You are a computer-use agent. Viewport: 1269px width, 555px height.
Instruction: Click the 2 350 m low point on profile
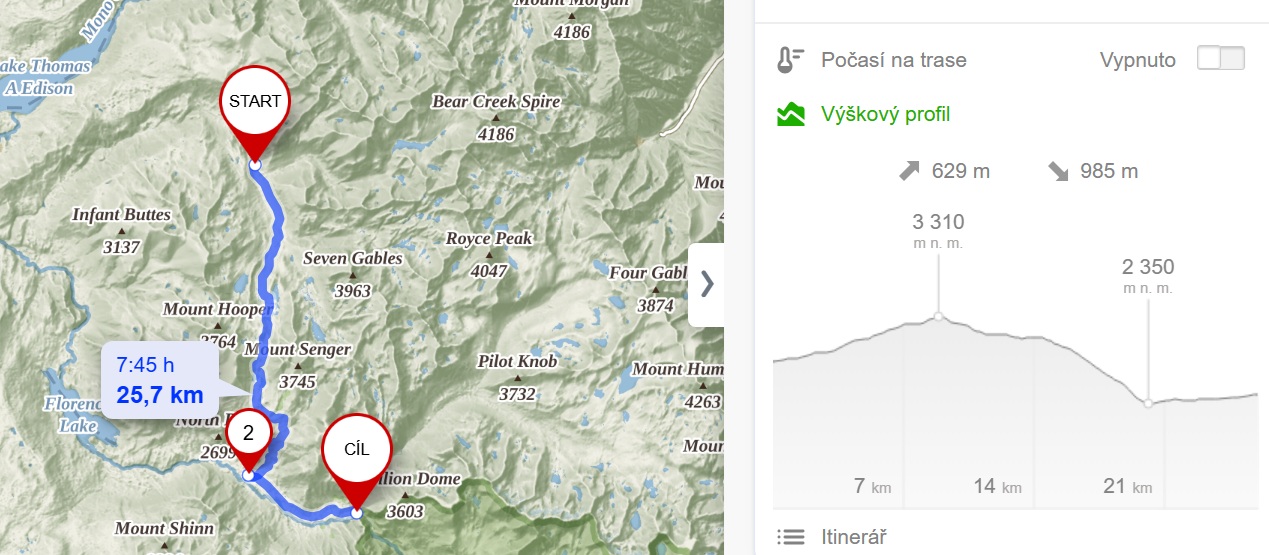(x=1148, y=403)
